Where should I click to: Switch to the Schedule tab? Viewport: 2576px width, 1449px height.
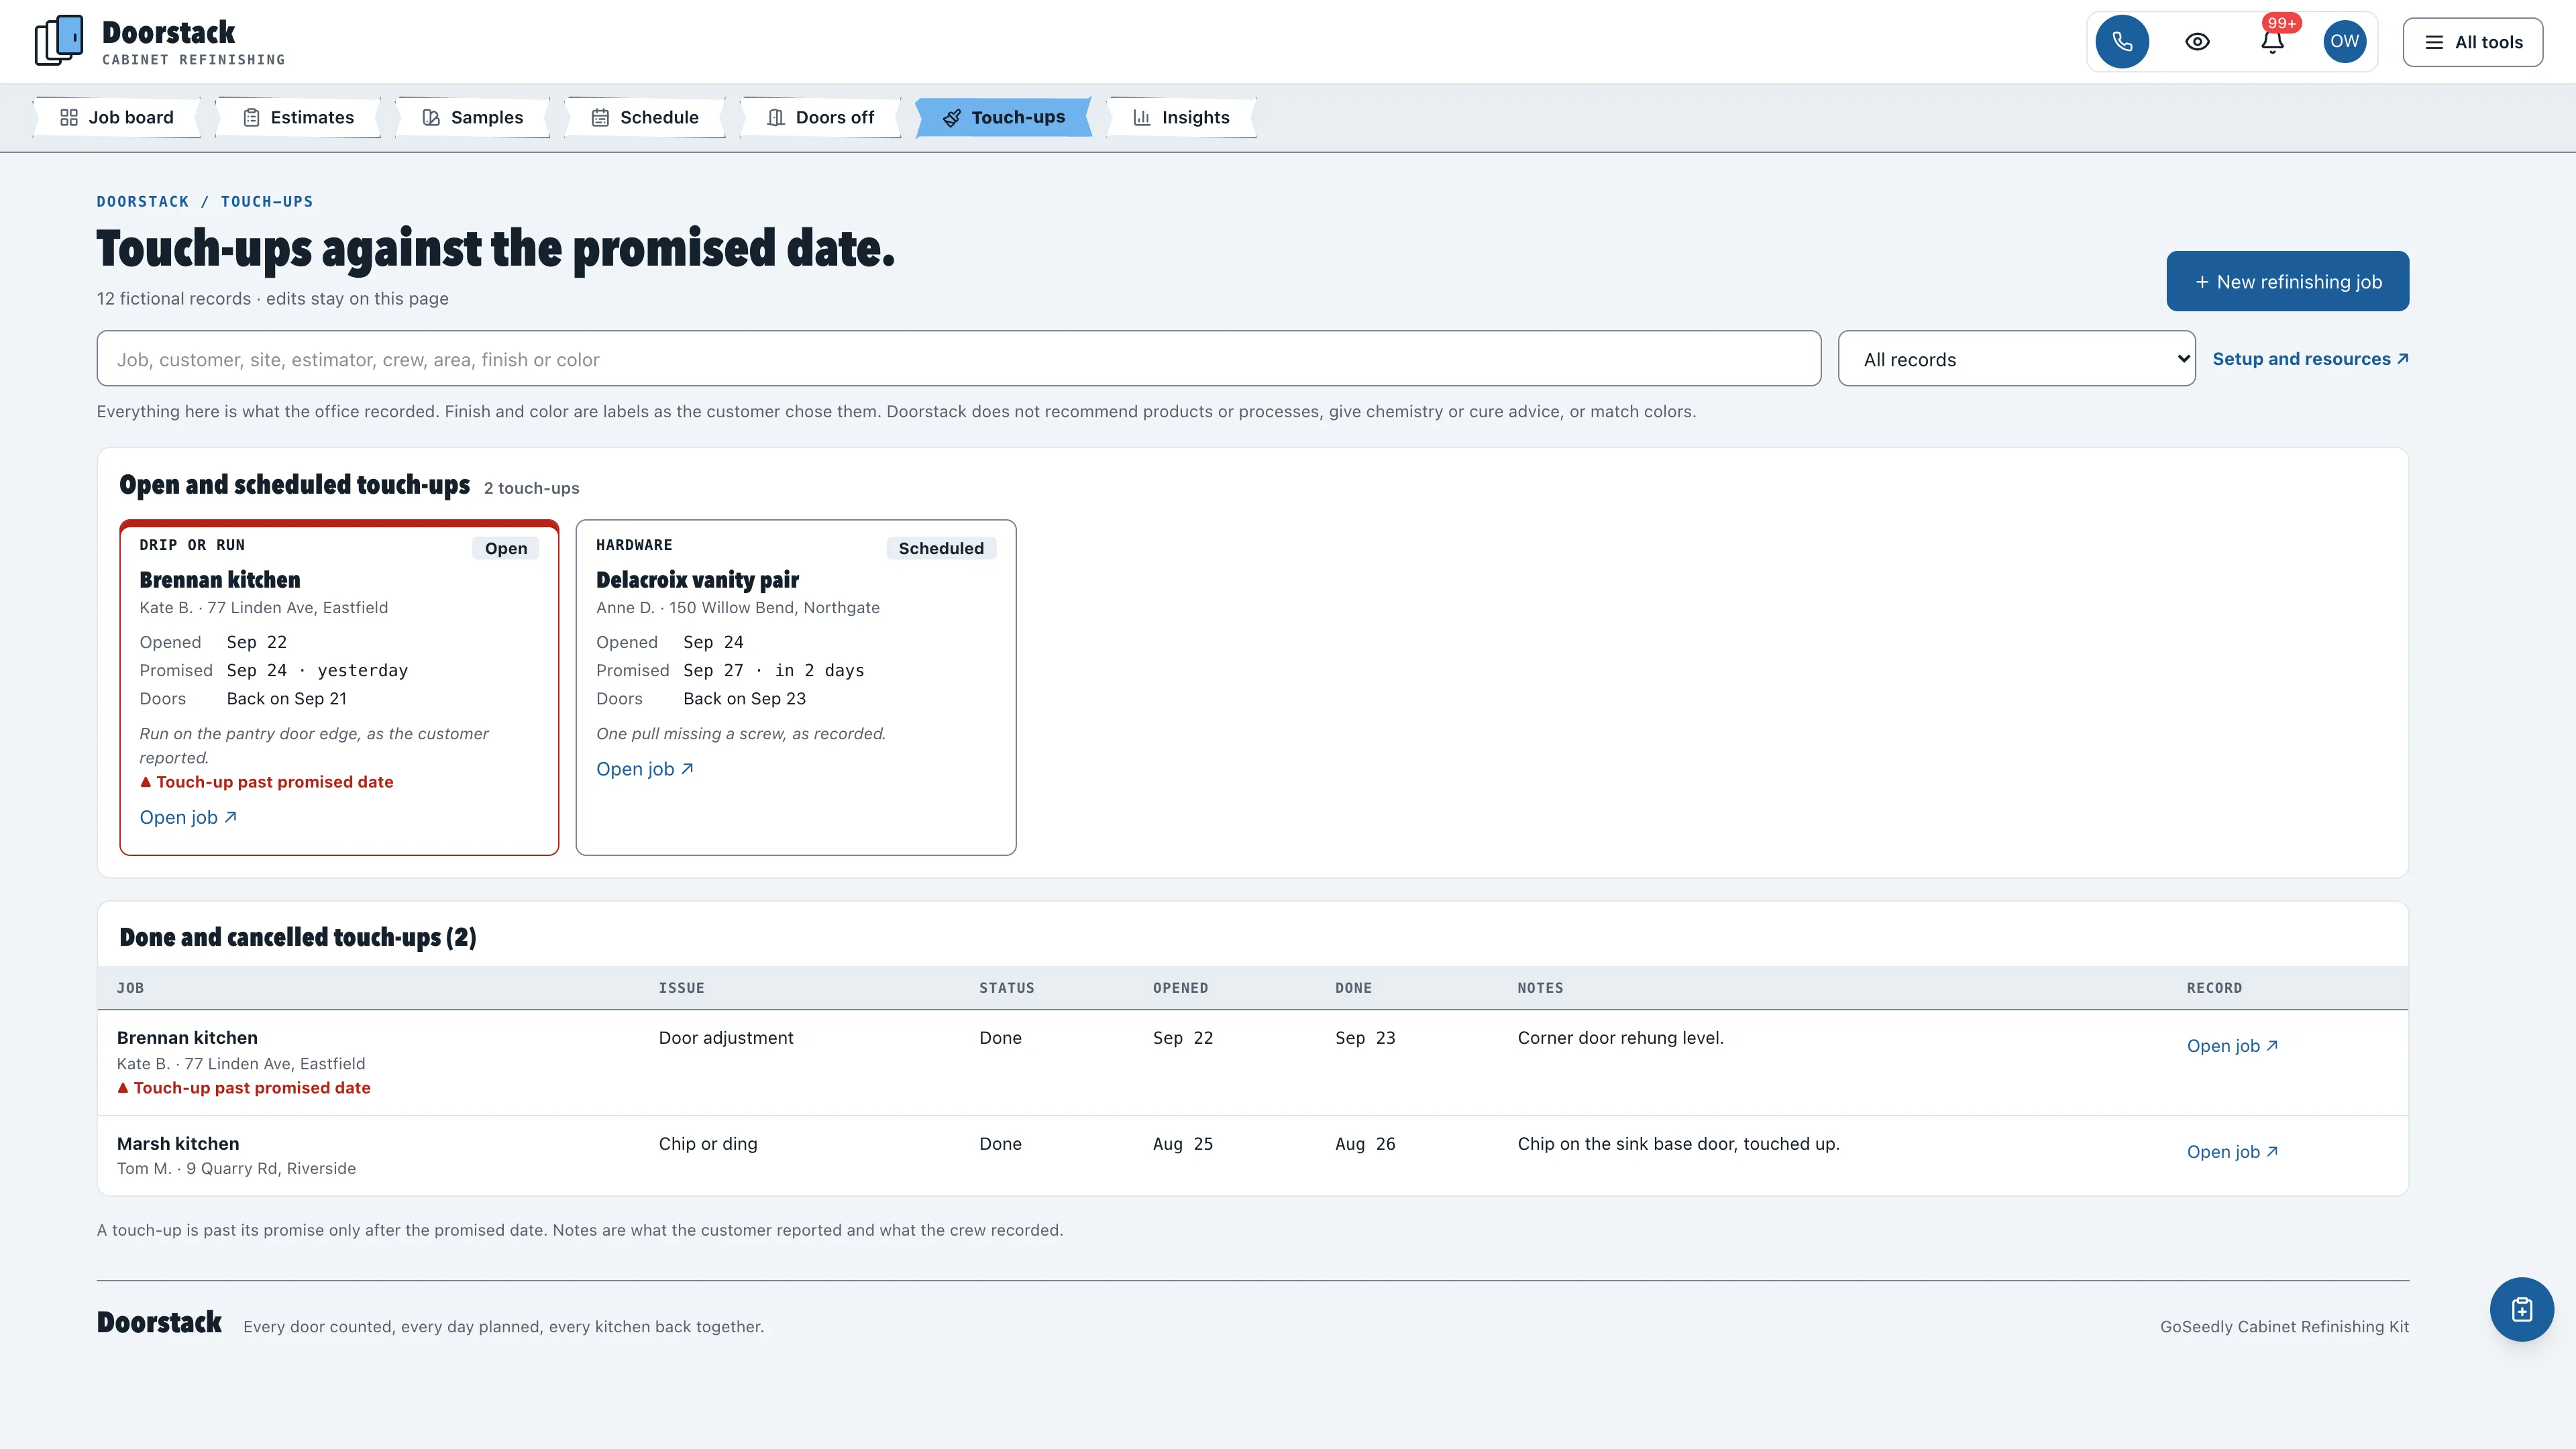(645, 117)
